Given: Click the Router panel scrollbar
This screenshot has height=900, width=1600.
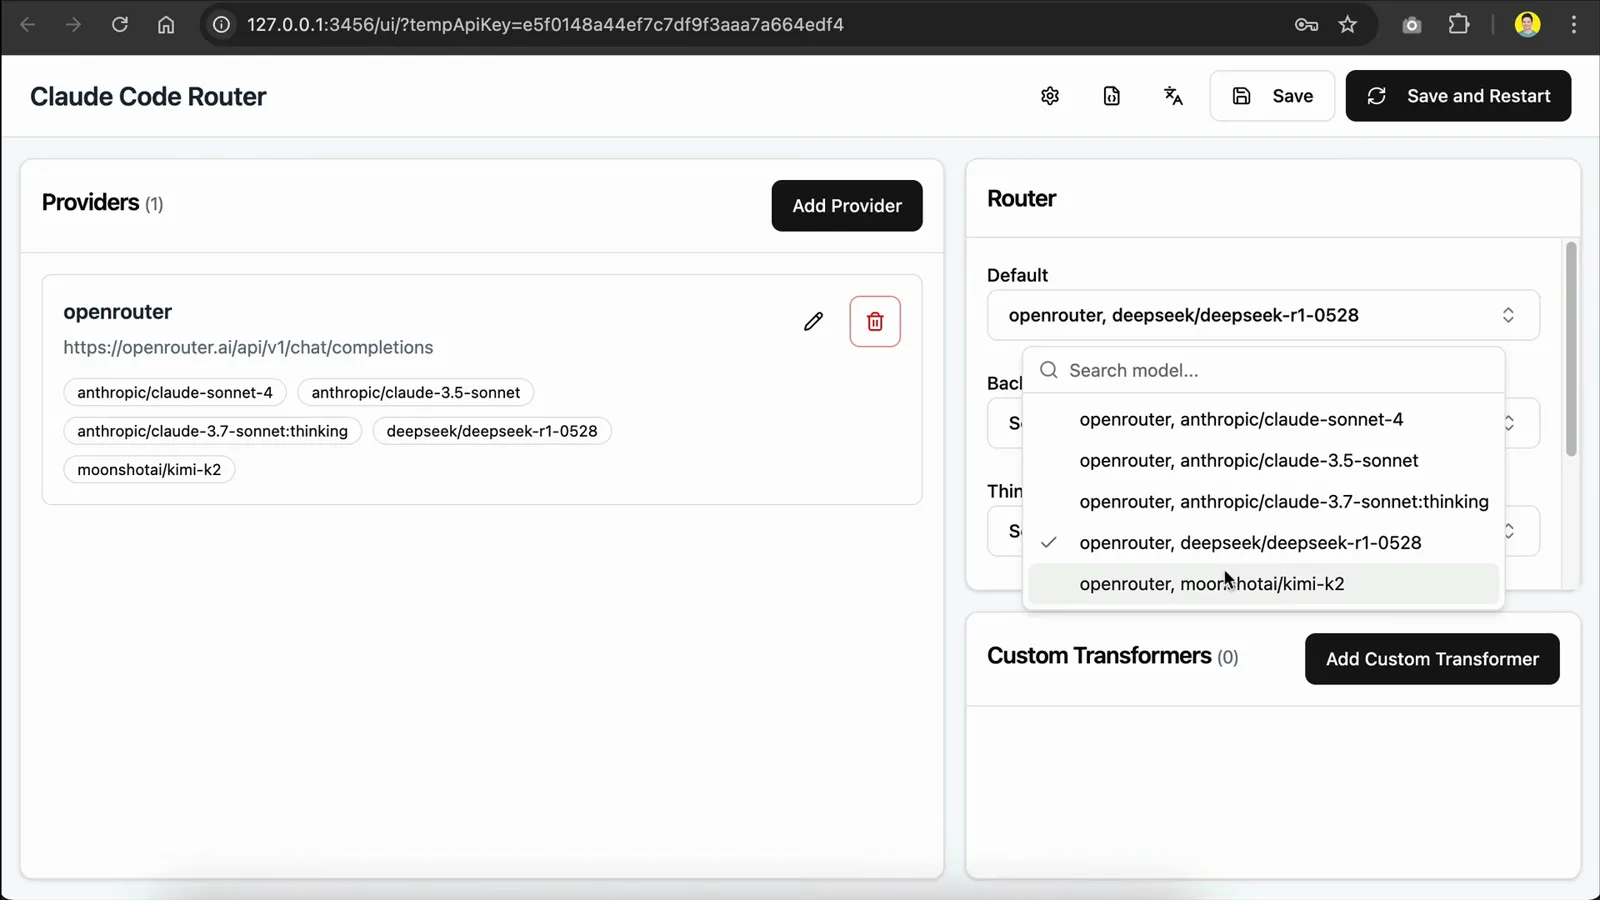Looking at the screenshot, I should (1571, 349).
